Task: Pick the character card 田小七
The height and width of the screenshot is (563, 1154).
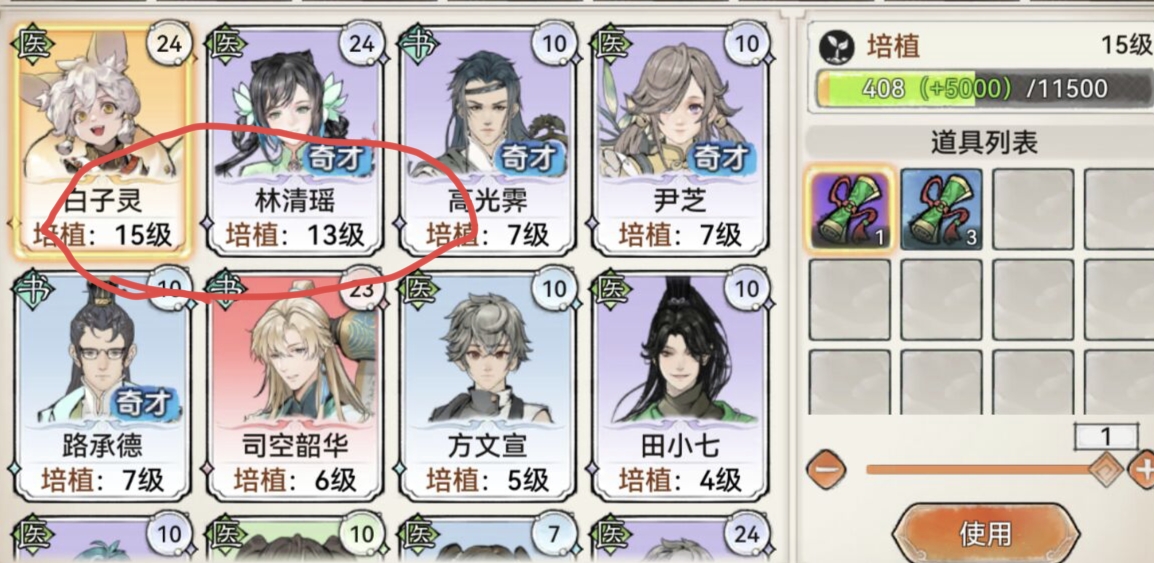Action: coord(681,386)
